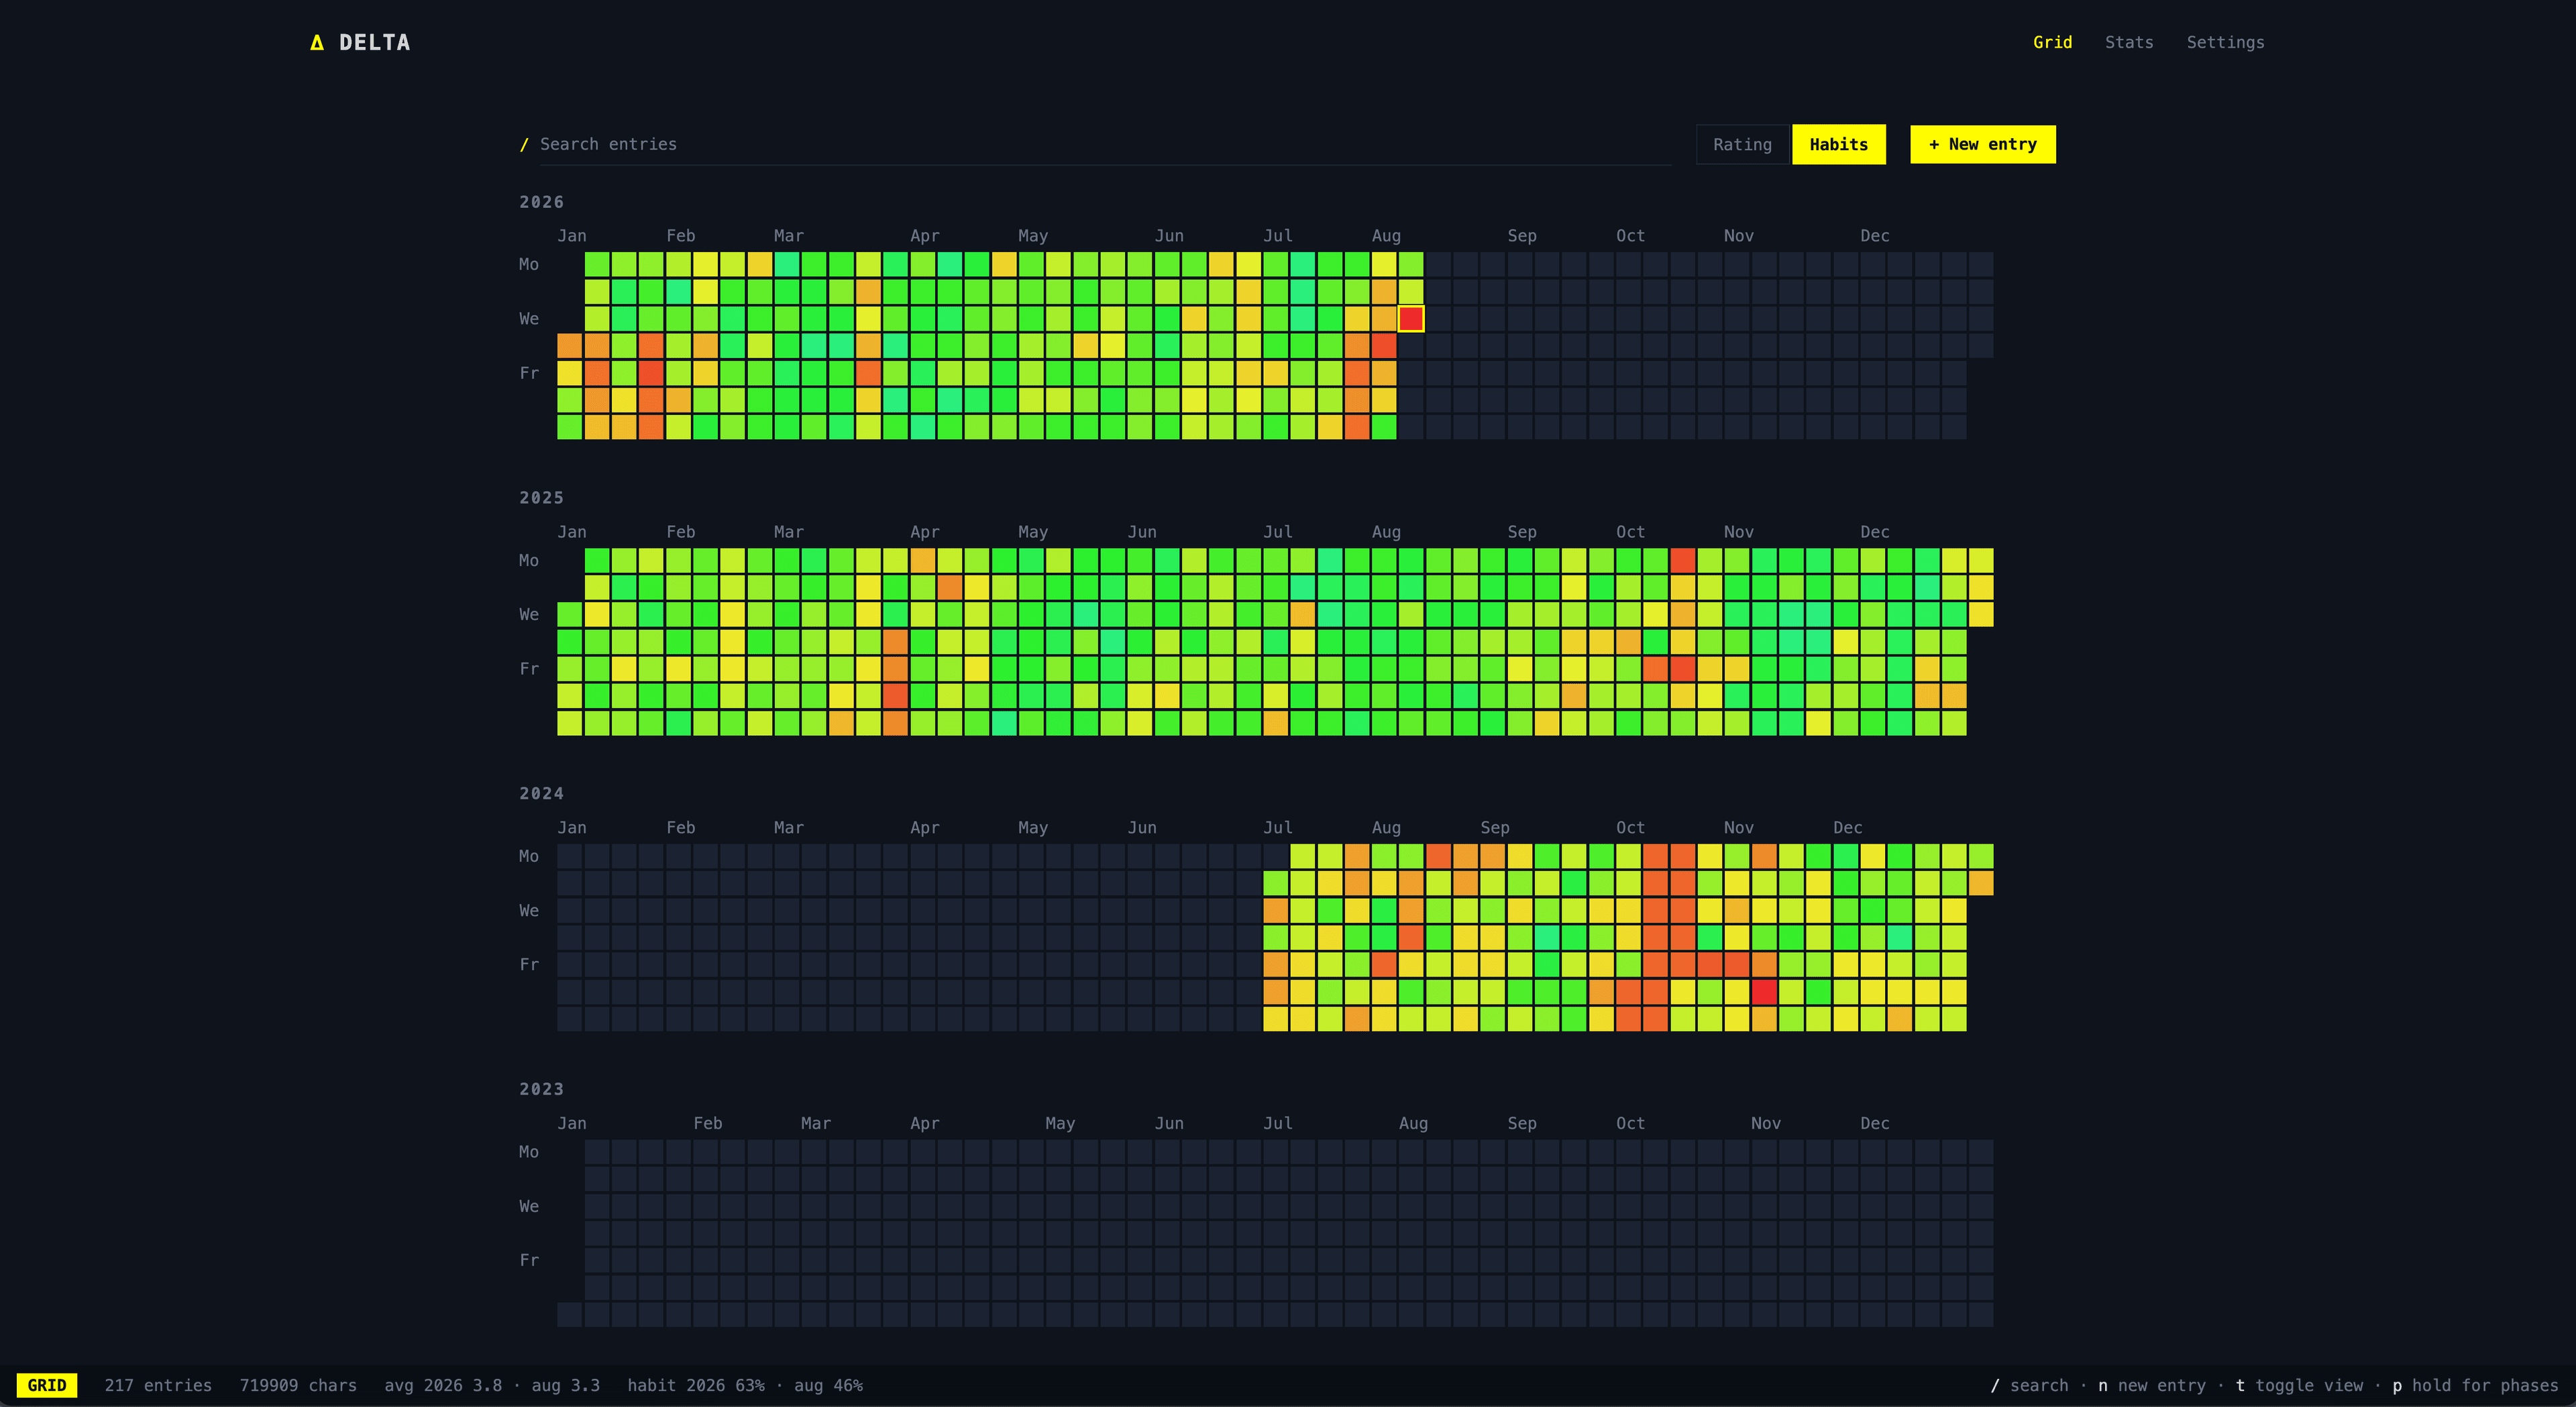Screen dimensions: 2576x1407
Task: Click the Feb month label in 2023
Action: tap(707, 1123)
